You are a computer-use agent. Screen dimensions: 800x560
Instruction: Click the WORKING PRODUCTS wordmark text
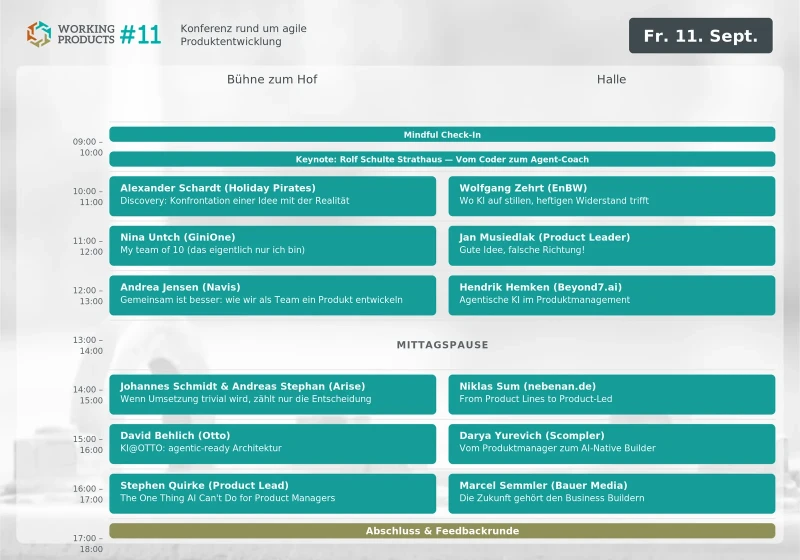click(x=86, y=34)
